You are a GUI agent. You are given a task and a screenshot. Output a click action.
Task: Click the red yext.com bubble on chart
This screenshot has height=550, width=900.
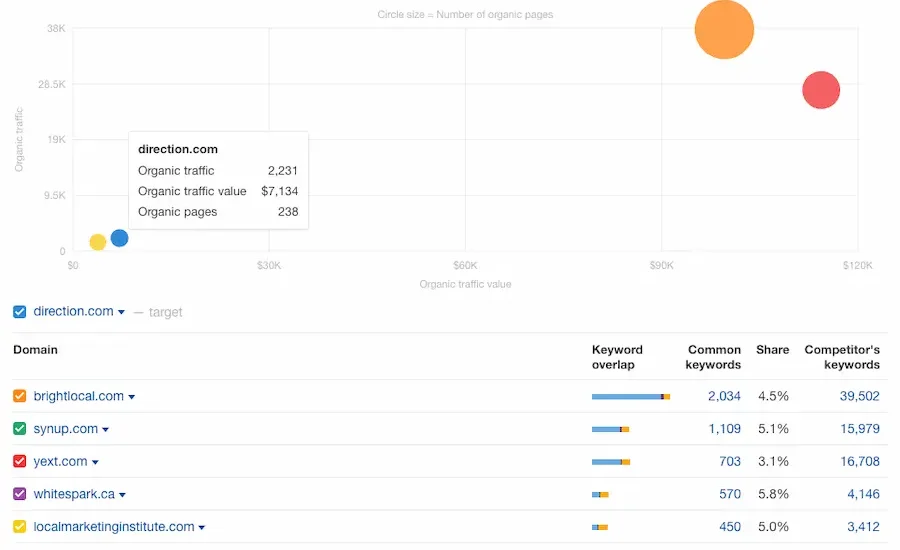tap(820, 90)
